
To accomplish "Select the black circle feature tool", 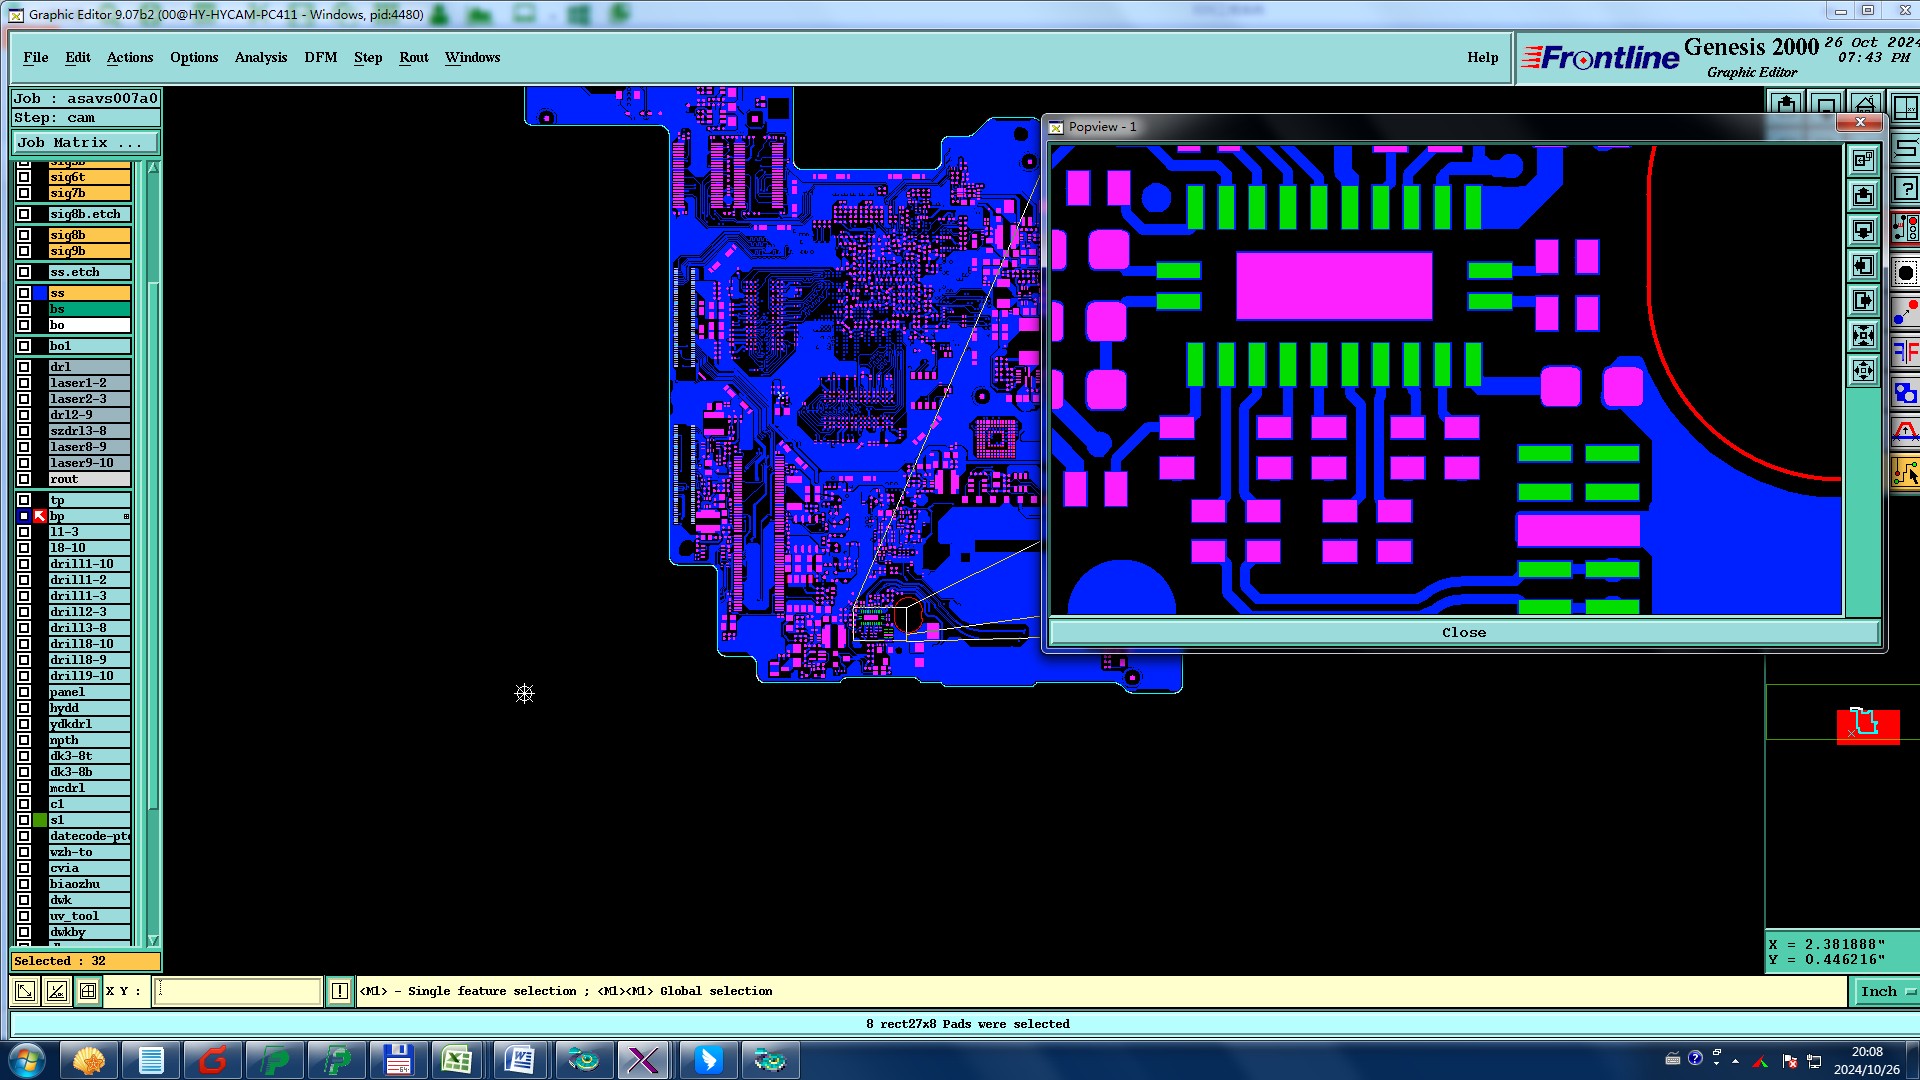I will (x=1906, y=273).
